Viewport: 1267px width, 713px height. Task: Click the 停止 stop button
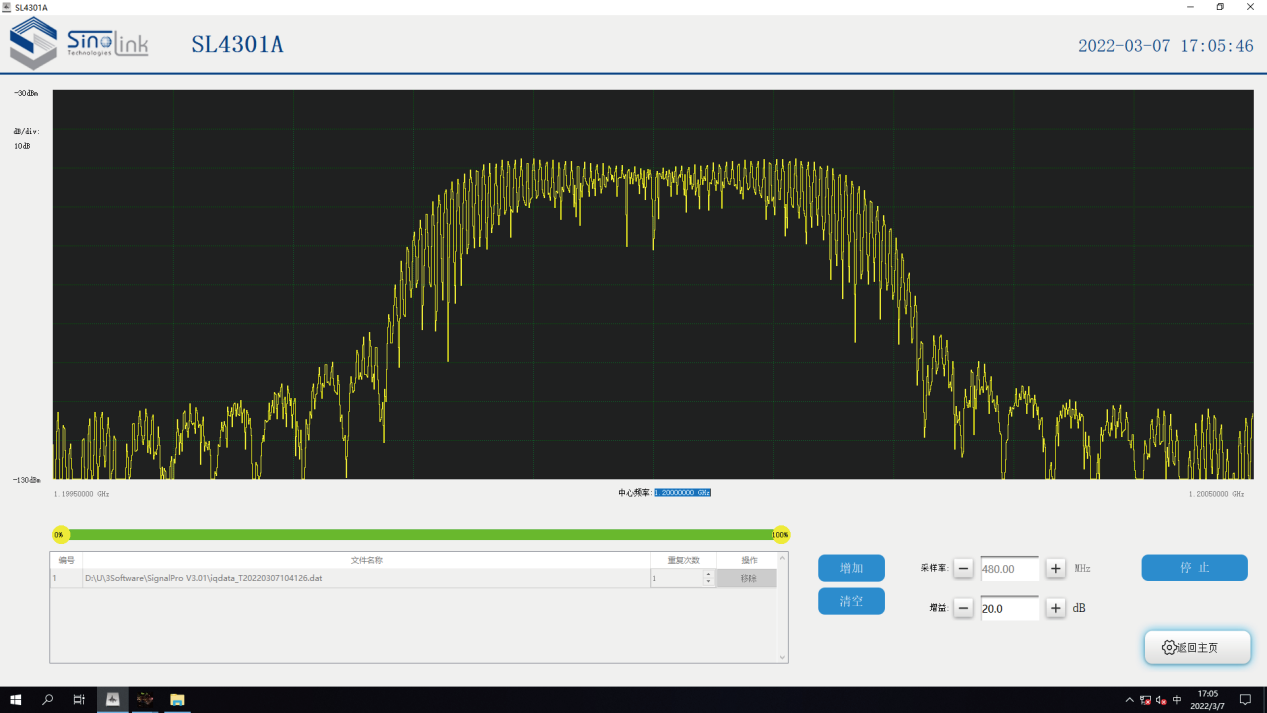pos(1194,568)
